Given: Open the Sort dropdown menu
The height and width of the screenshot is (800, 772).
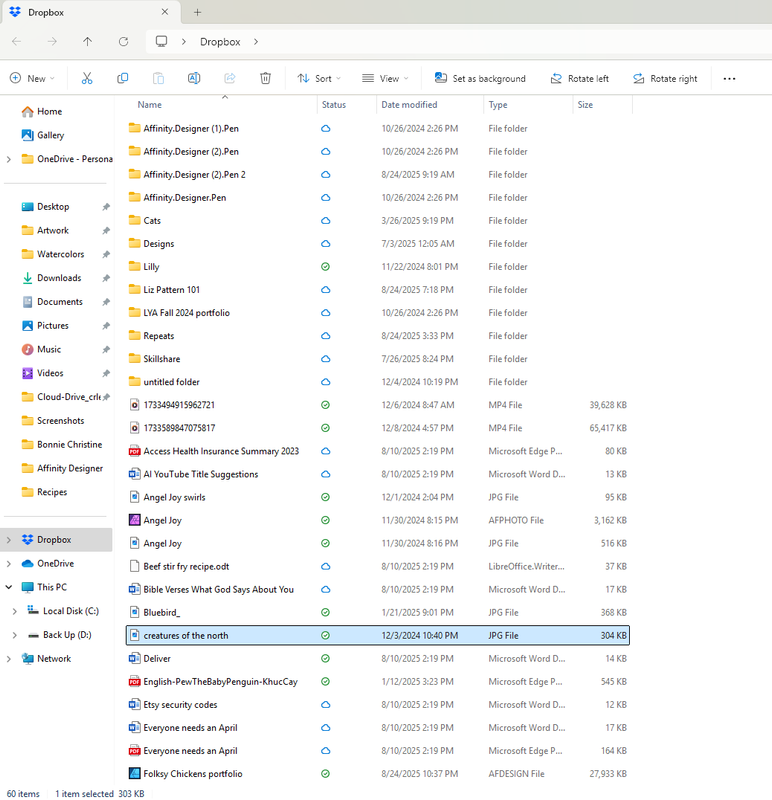Looking at the screenshot, I should (319, 78).
